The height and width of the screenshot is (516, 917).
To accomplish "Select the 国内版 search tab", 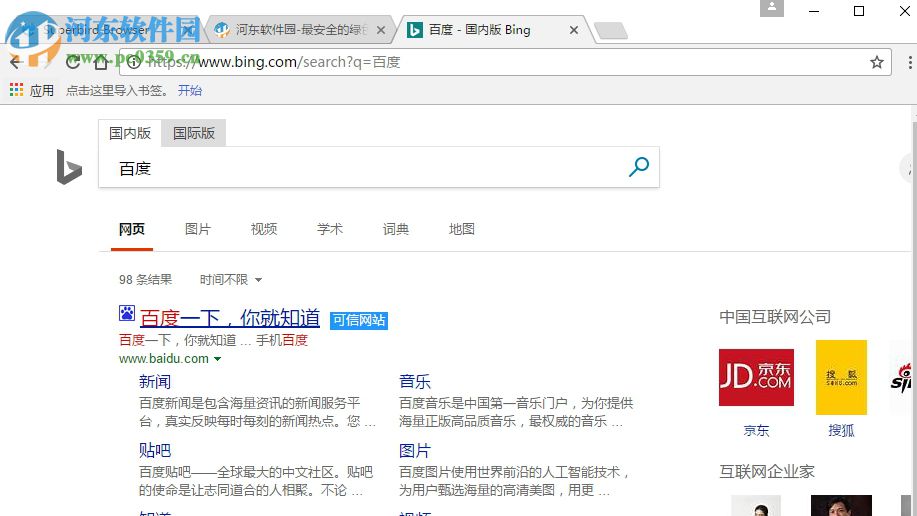I will point(130,133).
